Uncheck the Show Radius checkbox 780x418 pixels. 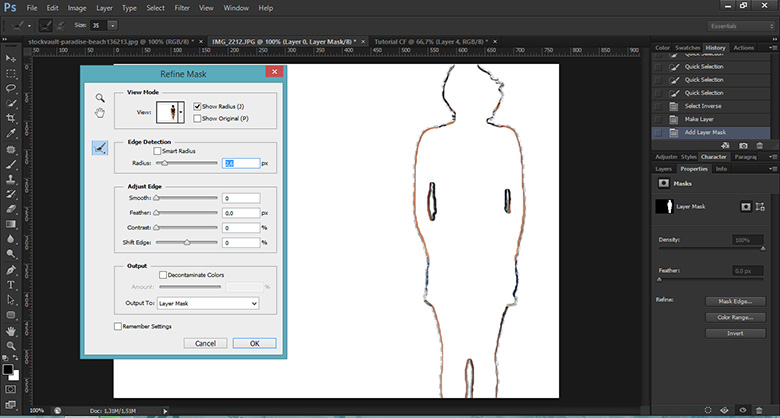click(197, 105)
